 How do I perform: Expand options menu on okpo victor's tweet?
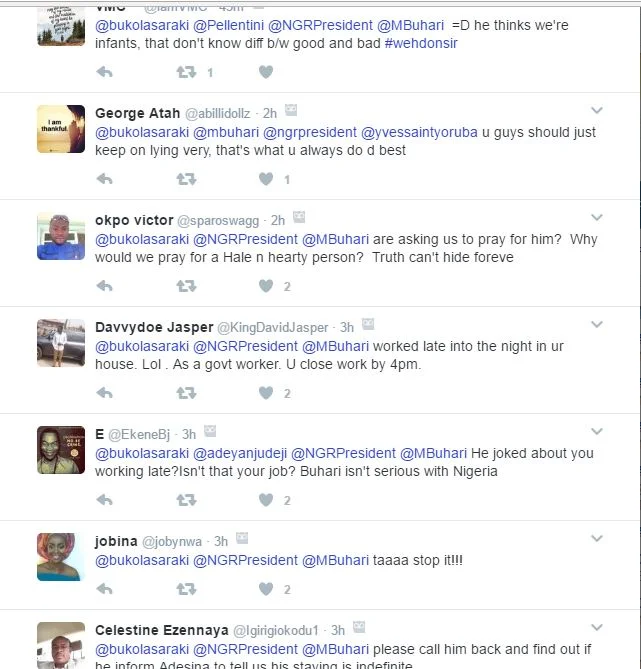(x=597, y=218)
